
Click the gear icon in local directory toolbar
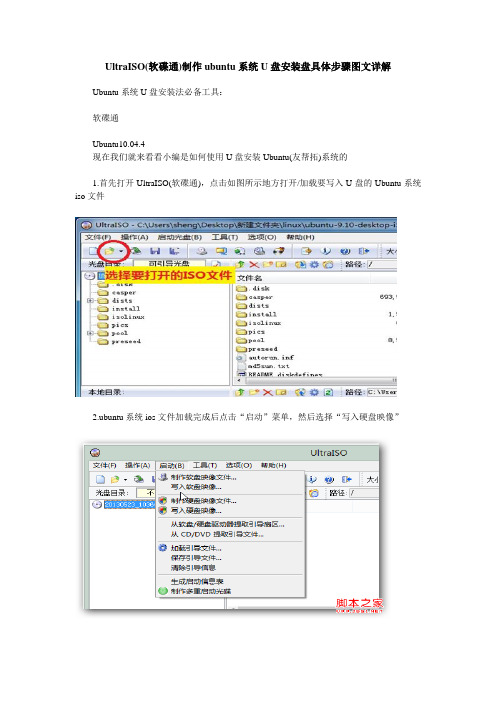point(314,393)
